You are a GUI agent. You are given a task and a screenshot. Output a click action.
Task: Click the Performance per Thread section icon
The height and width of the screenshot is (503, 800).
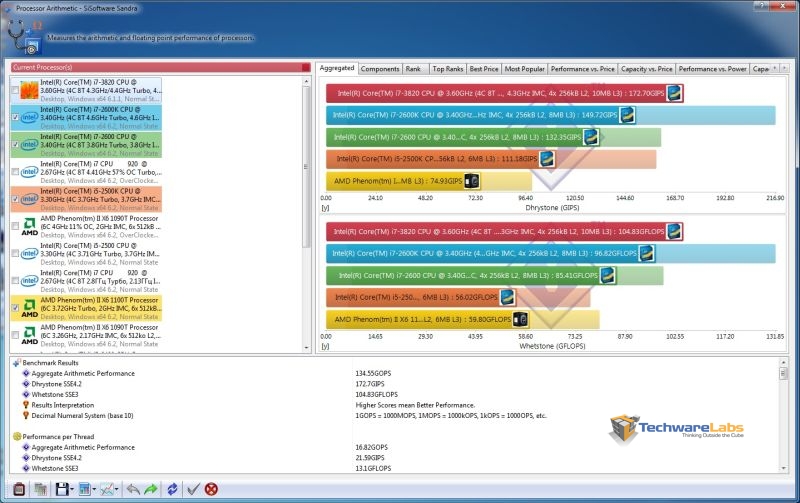(16, 437)
